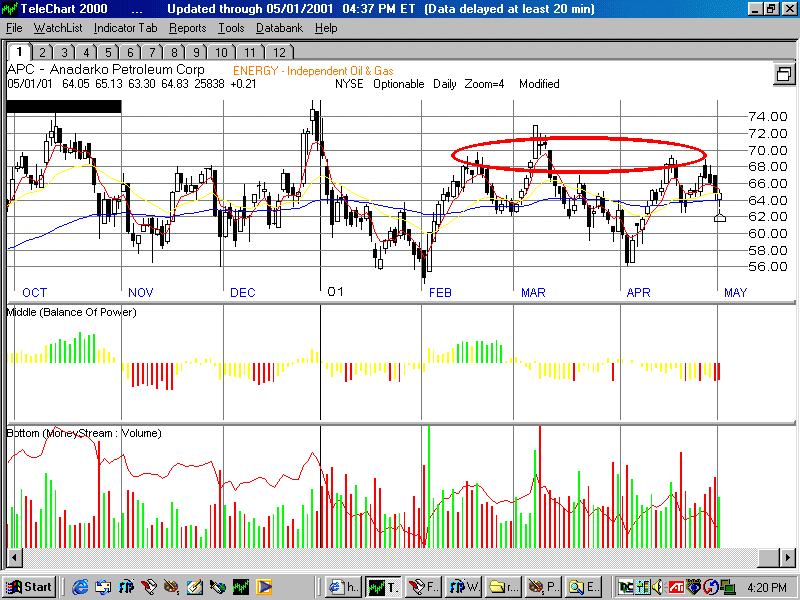Open the Reports menu

pyautogui.click(x=187, y=28)
